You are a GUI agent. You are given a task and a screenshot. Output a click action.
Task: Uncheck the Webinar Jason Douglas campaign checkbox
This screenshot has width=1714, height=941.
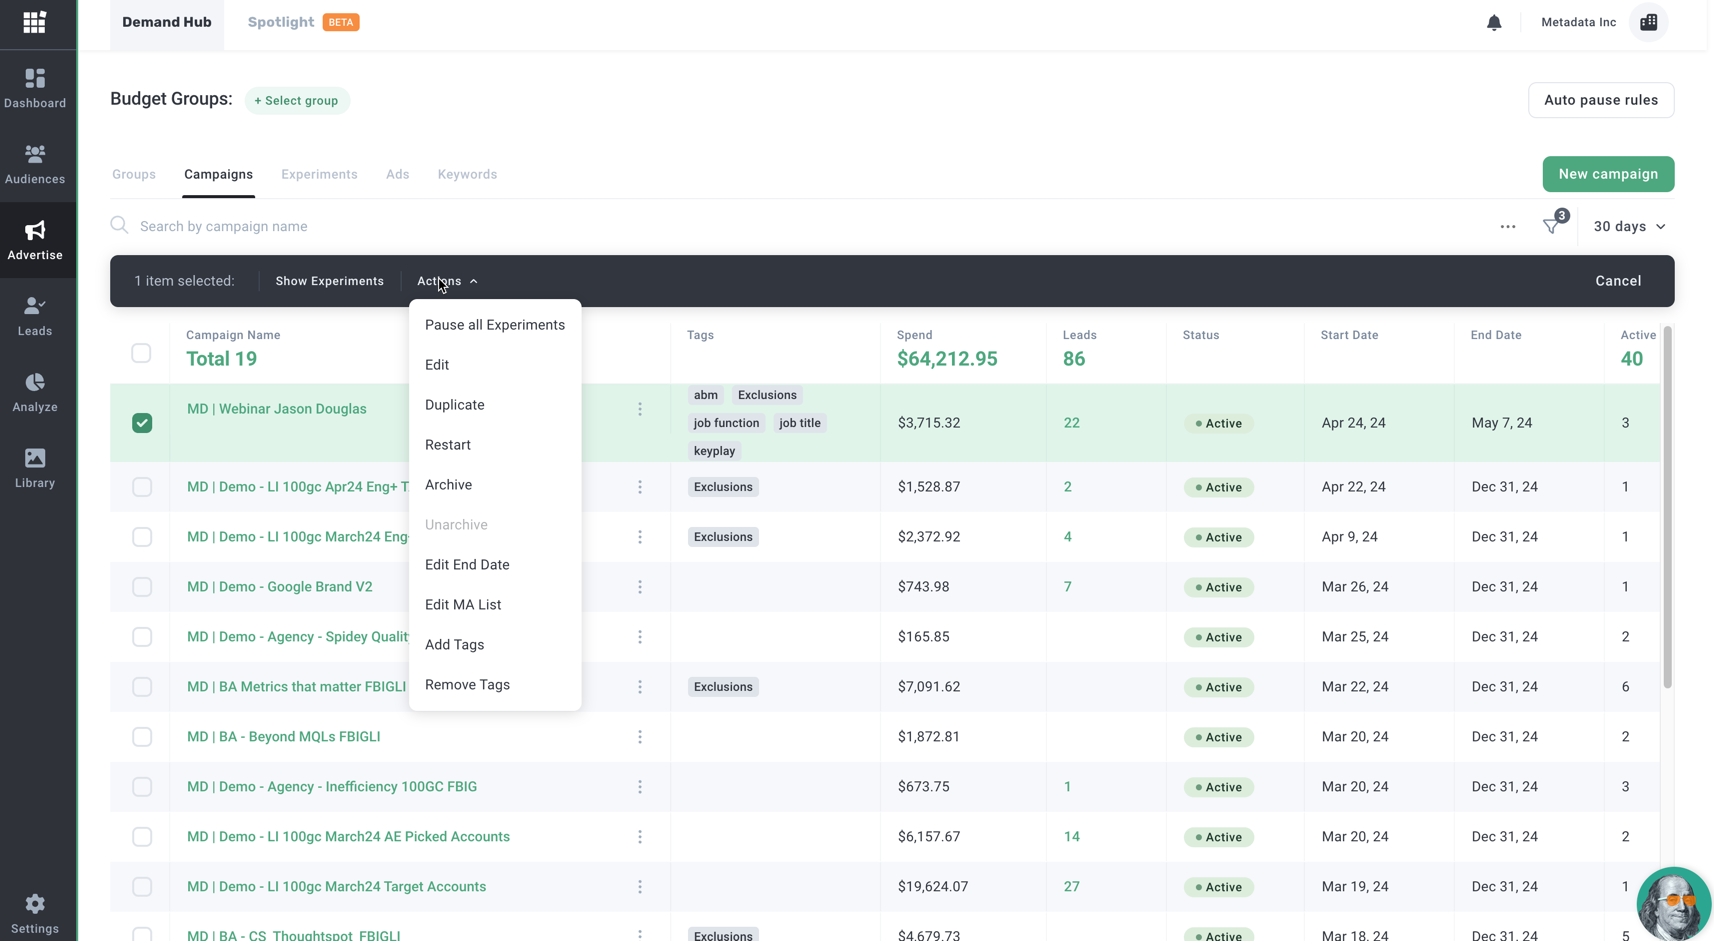coord(142,423)
